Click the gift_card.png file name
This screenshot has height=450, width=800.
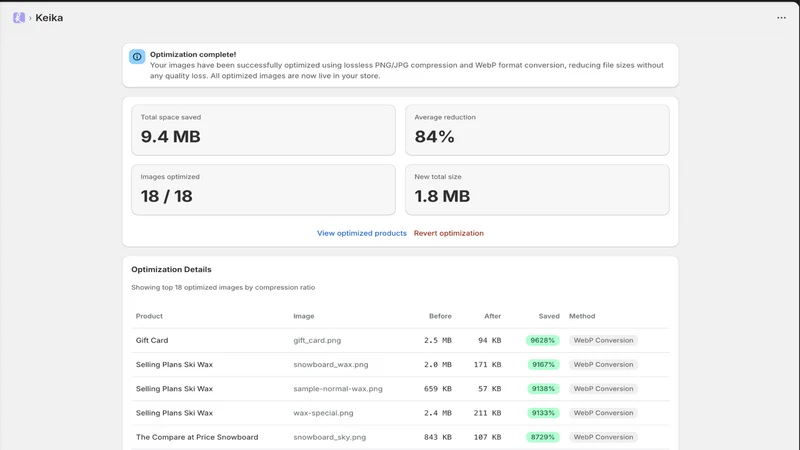(x=317, y=340)
